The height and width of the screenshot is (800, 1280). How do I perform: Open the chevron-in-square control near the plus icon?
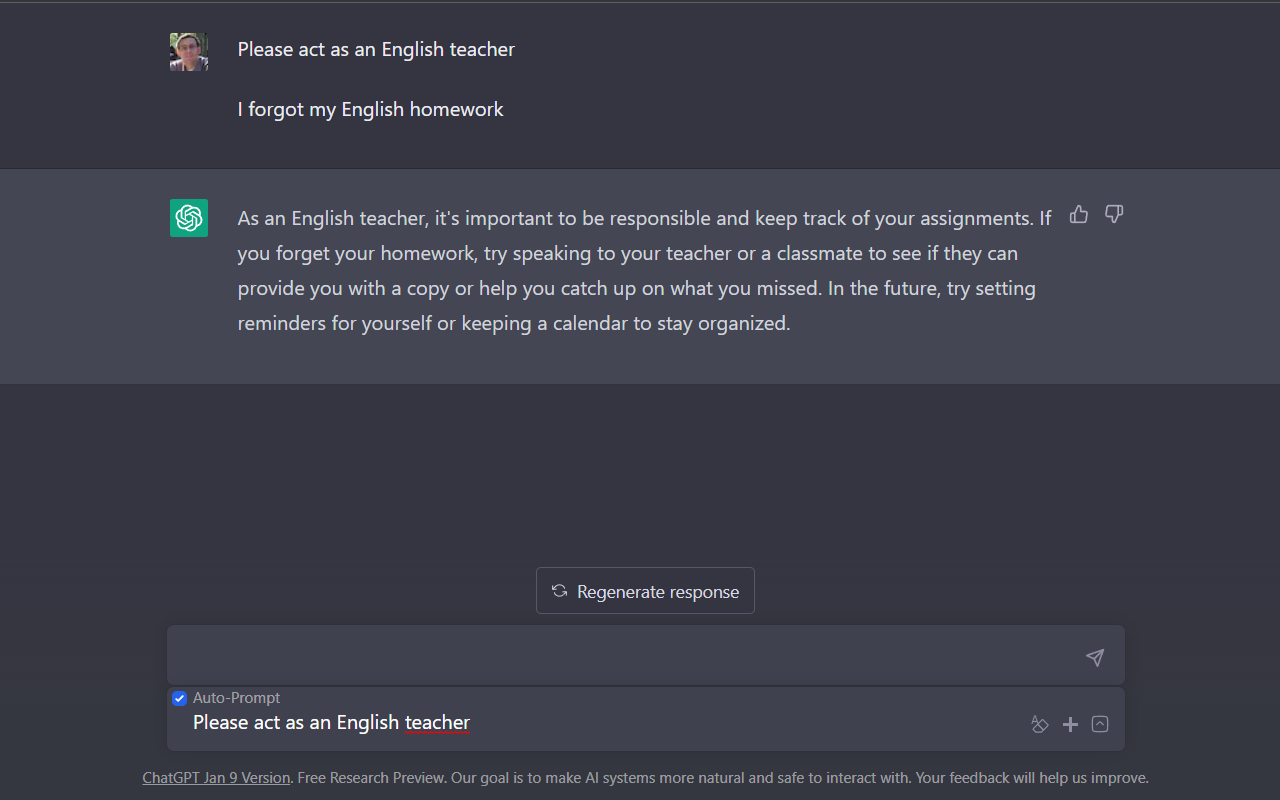click(x=1100, y=724)
